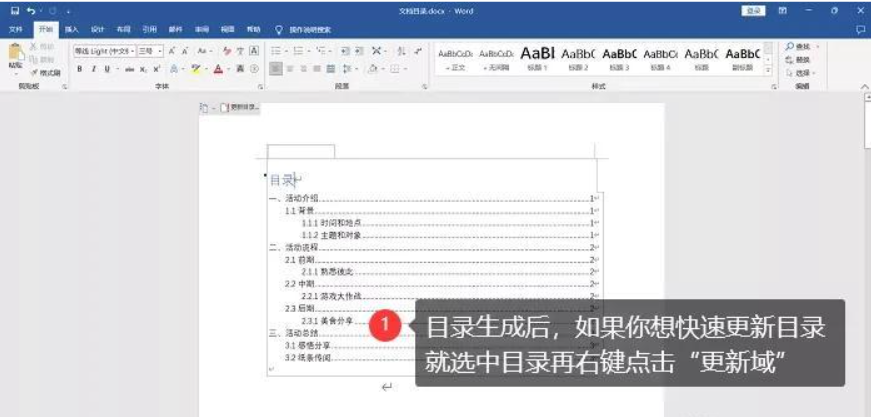
Task: Activate the Format Painter (格式刷)
Action: tap(46, 73)
